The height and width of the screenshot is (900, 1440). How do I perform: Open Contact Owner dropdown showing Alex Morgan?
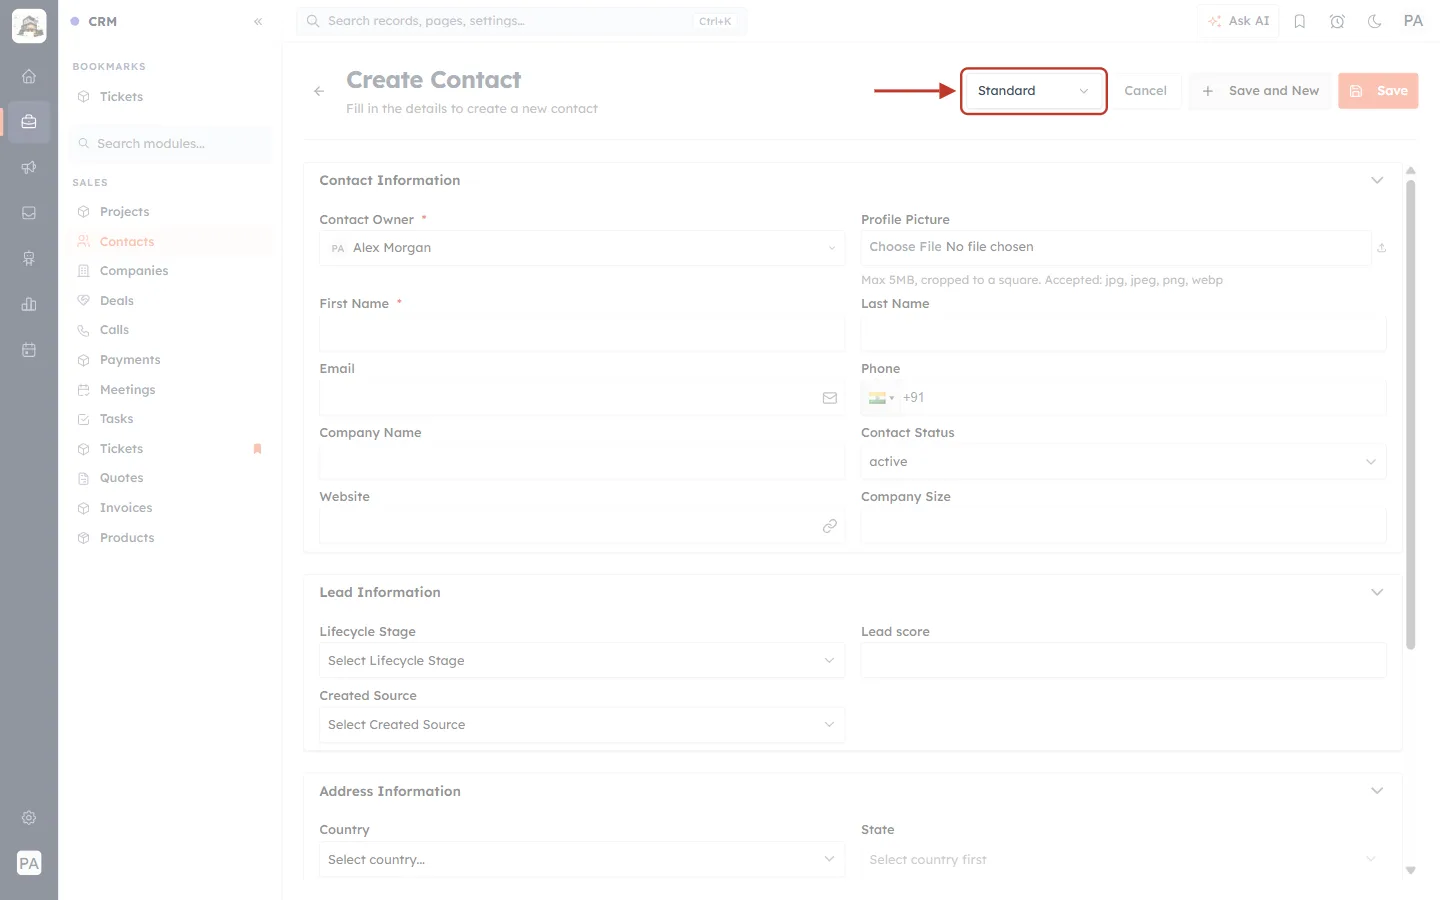pyautogui.click(x=582, y=248)
